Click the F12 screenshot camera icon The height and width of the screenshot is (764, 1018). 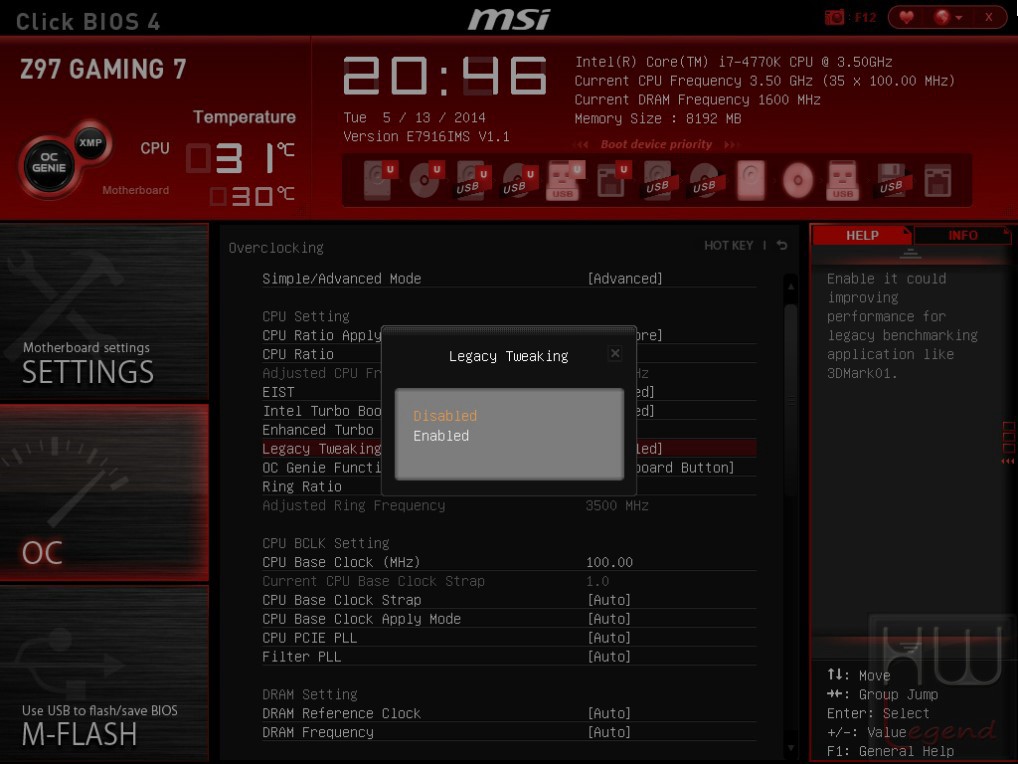[834, 18]
